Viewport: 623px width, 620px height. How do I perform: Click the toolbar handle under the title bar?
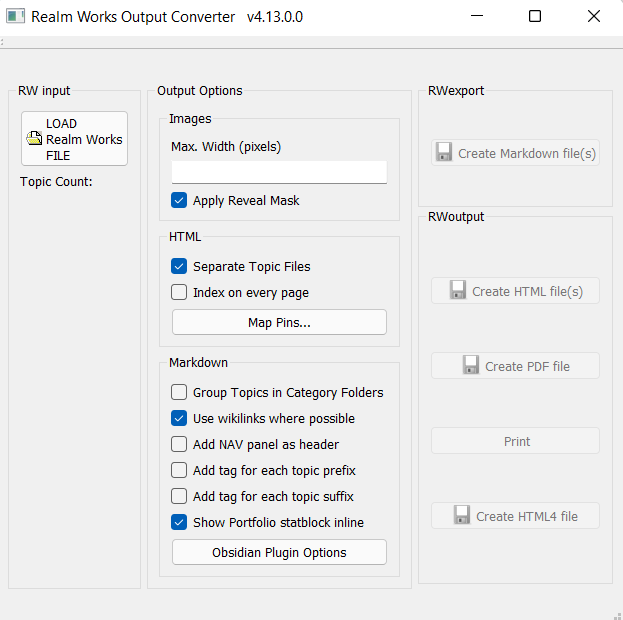(x=2, y=42)
